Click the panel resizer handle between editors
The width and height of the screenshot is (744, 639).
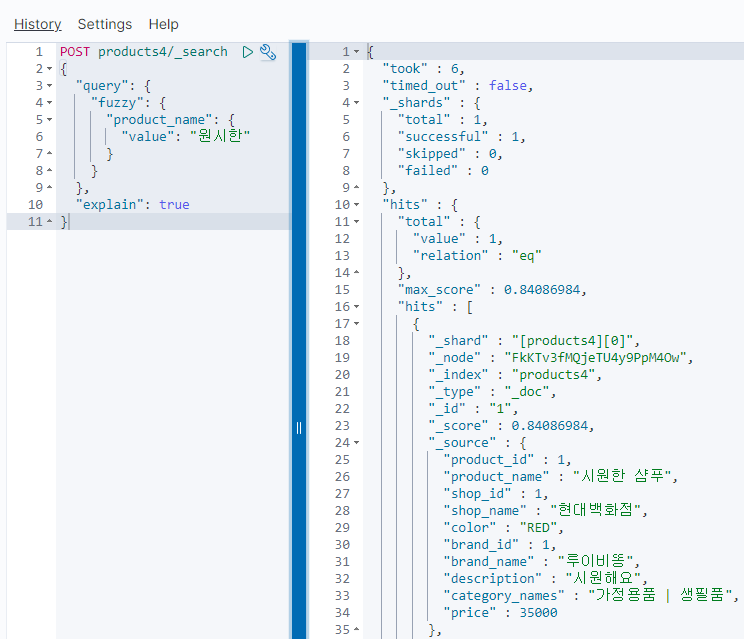tap(298, 428)
